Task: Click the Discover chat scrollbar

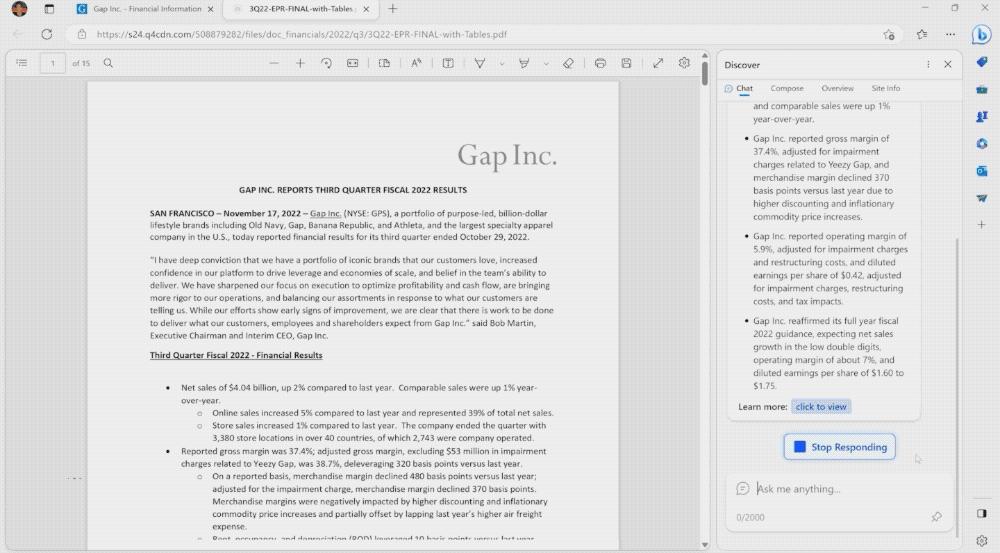Action: (957, 389)
